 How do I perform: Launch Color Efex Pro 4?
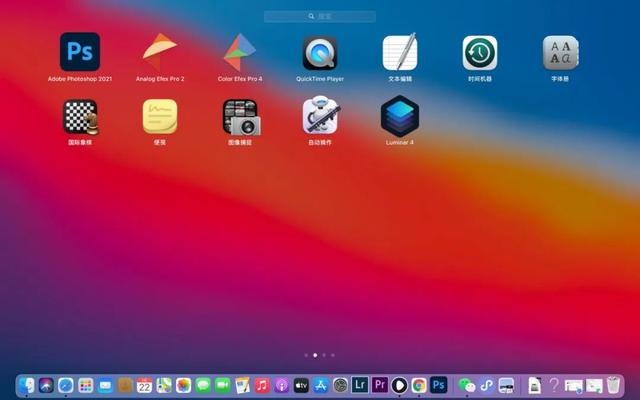pos(240,52)
